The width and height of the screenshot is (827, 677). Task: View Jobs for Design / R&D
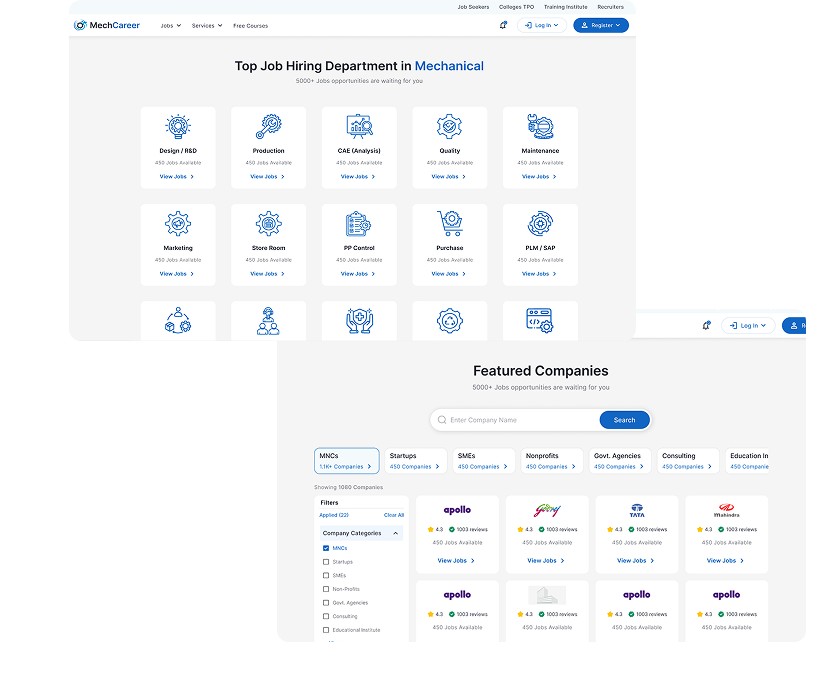pyautogui.click(x=177, y=177)
